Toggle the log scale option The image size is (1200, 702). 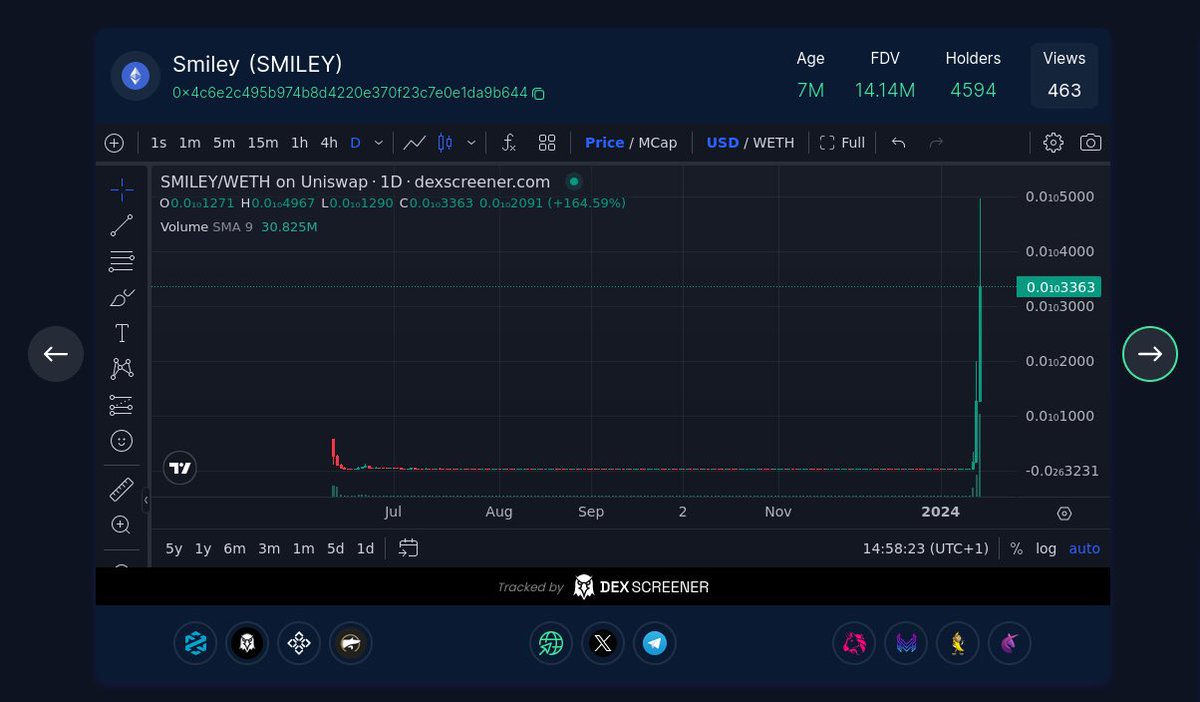tap(1046, 548)
